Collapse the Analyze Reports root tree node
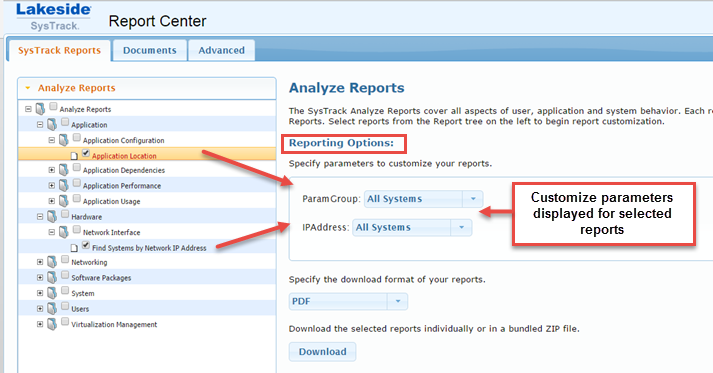This screenshot has height=373, width=713. point(28,109)
